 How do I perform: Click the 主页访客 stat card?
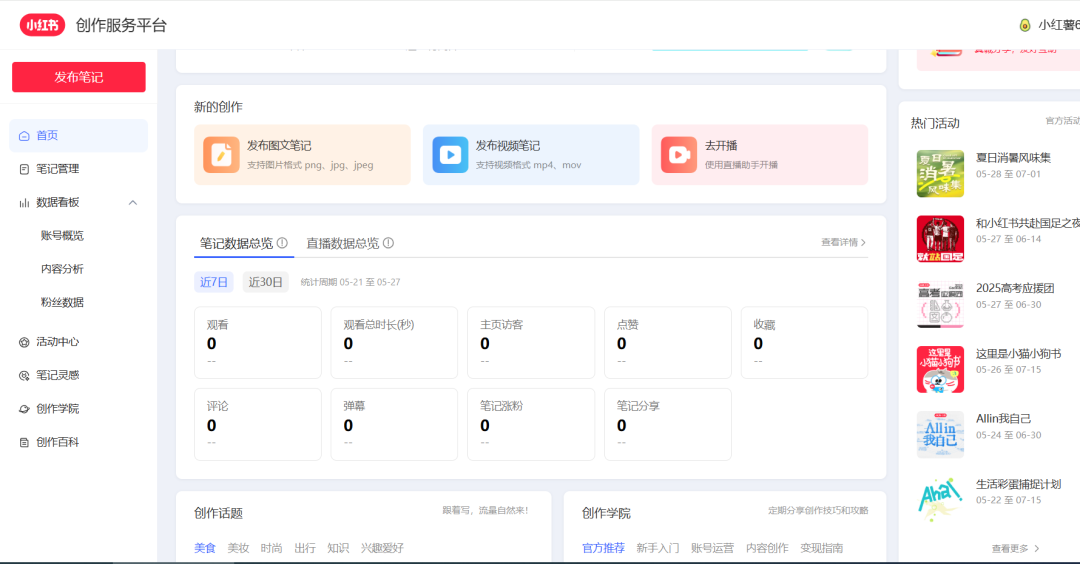(x=531, y=343)
